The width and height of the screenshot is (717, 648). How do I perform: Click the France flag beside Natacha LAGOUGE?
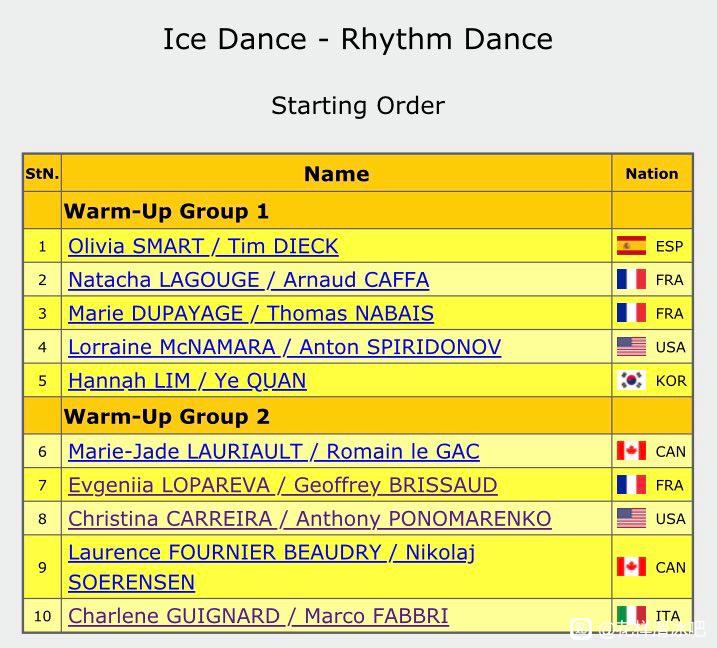pyautogui.click(x=631, y=279)
